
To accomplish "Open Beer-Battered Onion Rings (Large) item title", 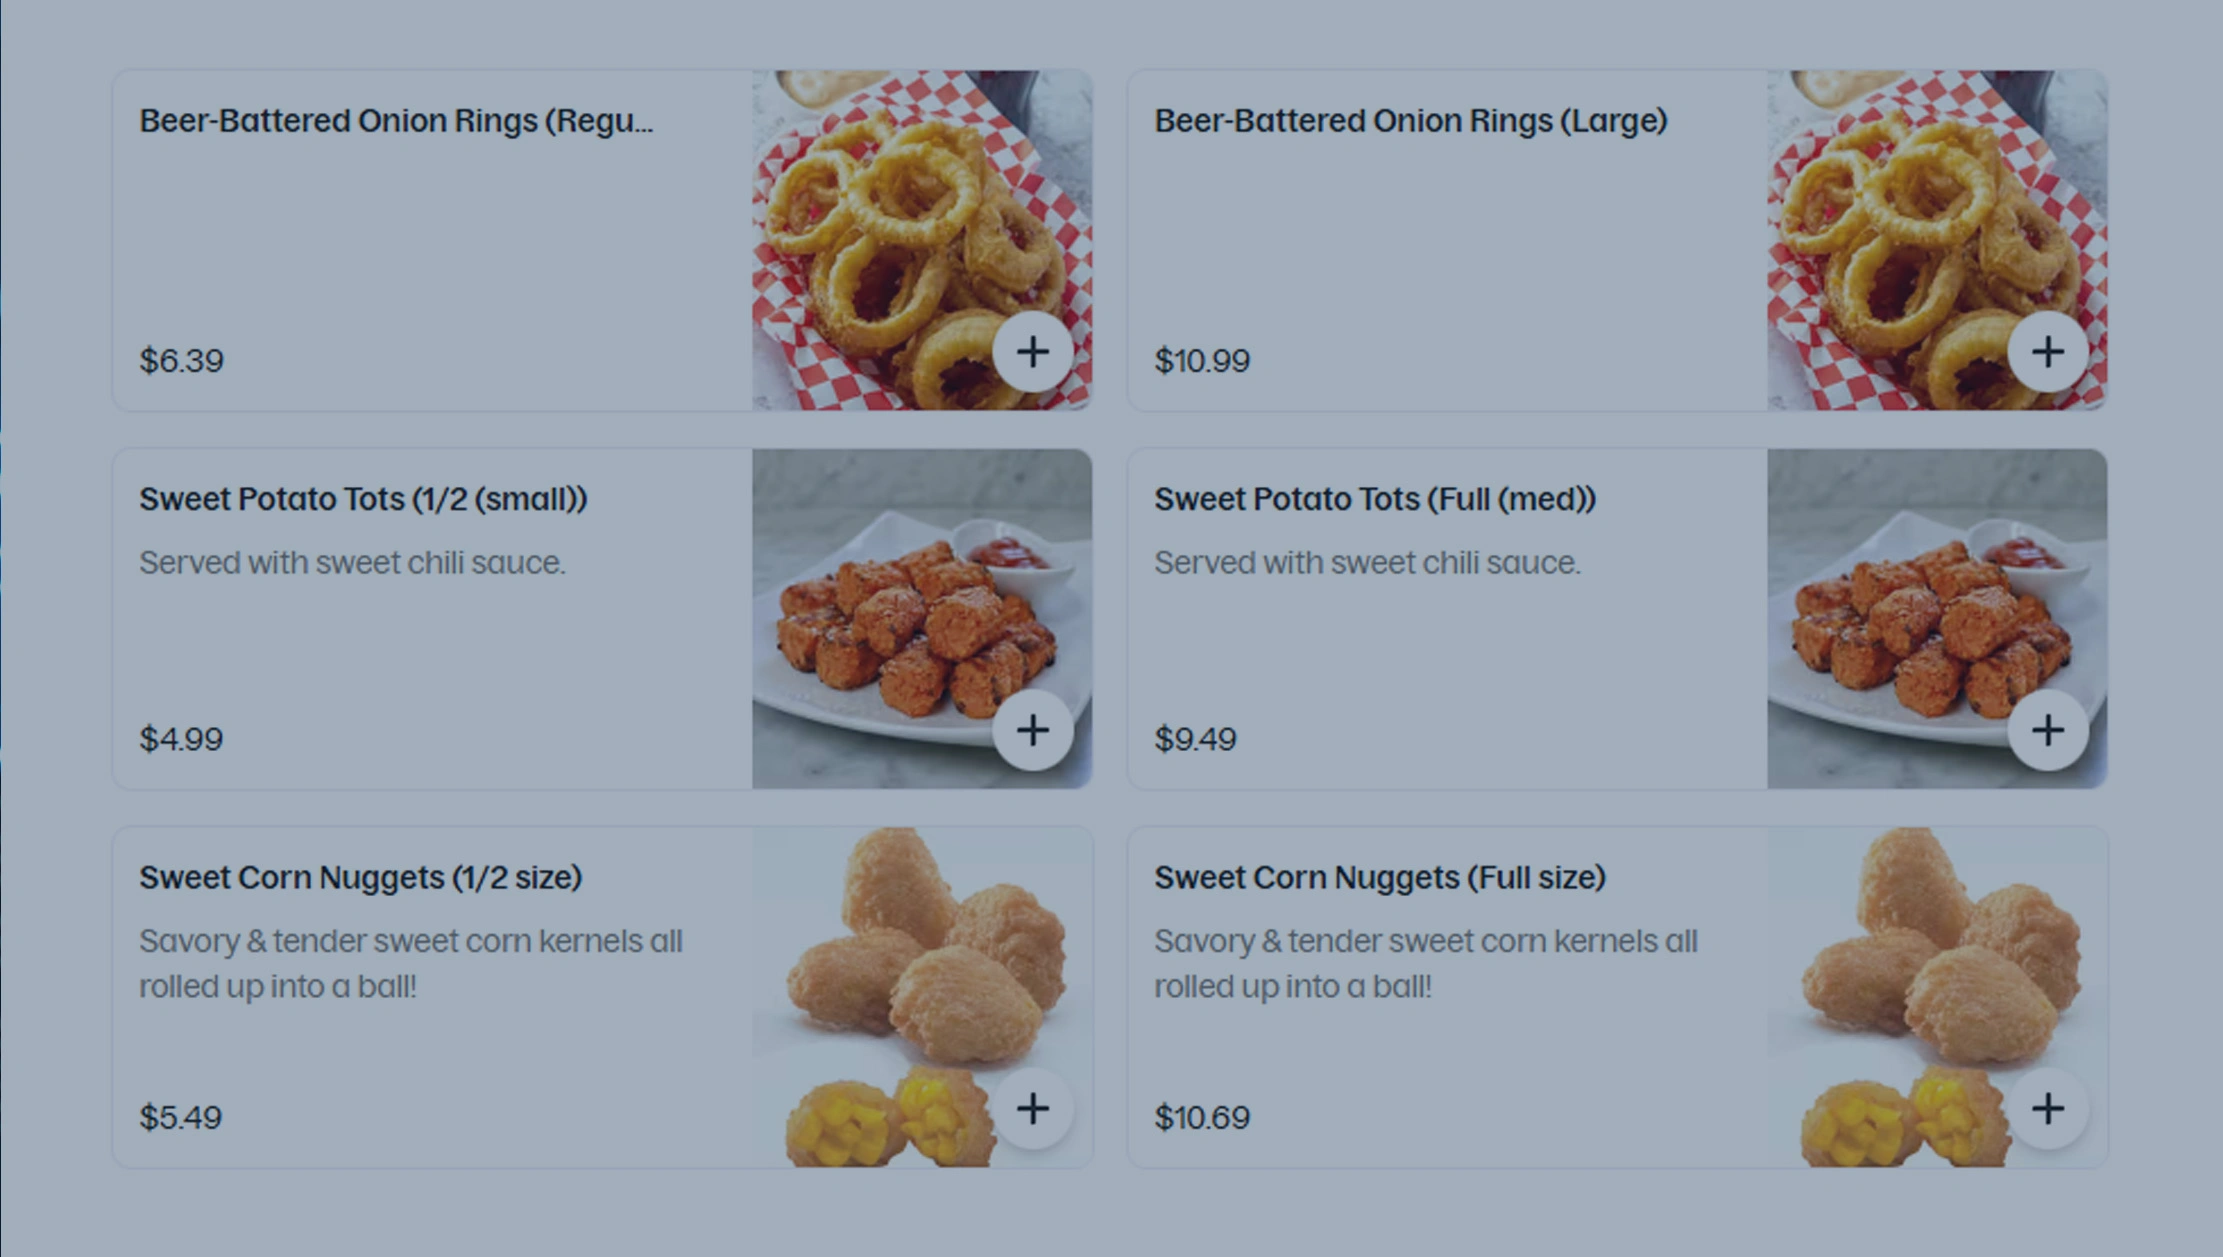I will [1410, 121].
